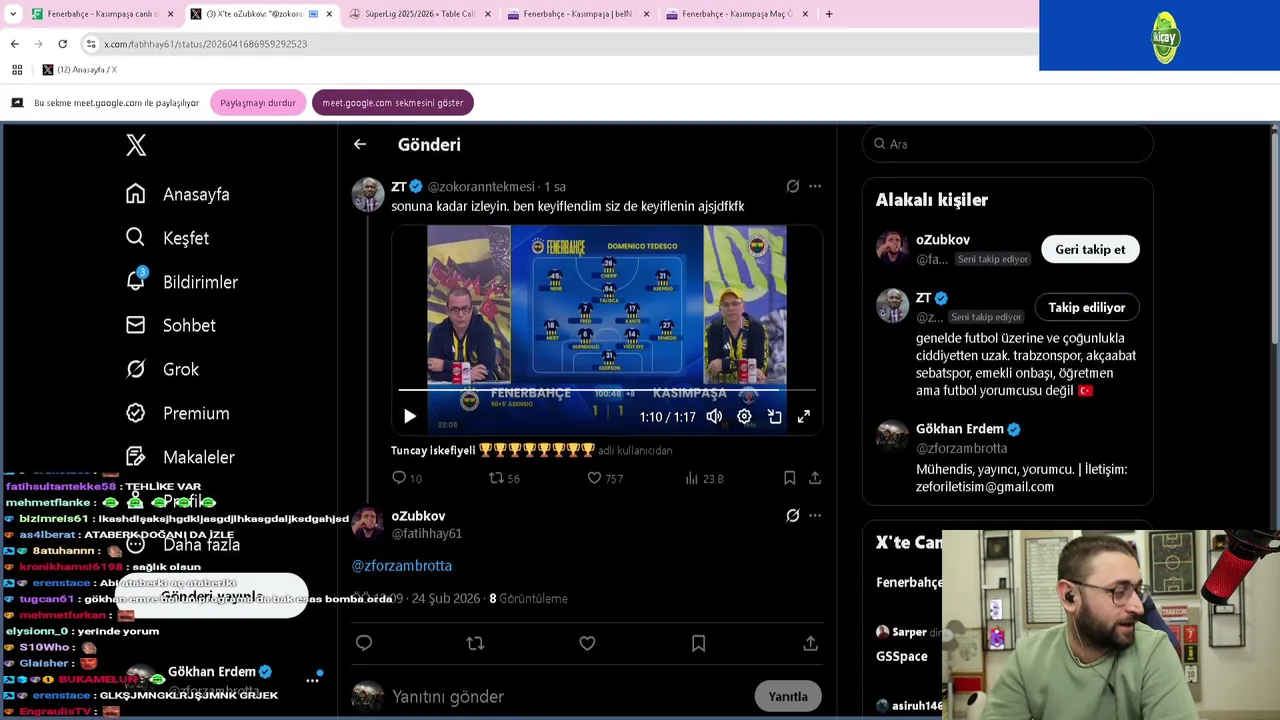This screenshot has height=720, width=1280.
Task: Open Bildirimler notifications
Action: point(182,282)
